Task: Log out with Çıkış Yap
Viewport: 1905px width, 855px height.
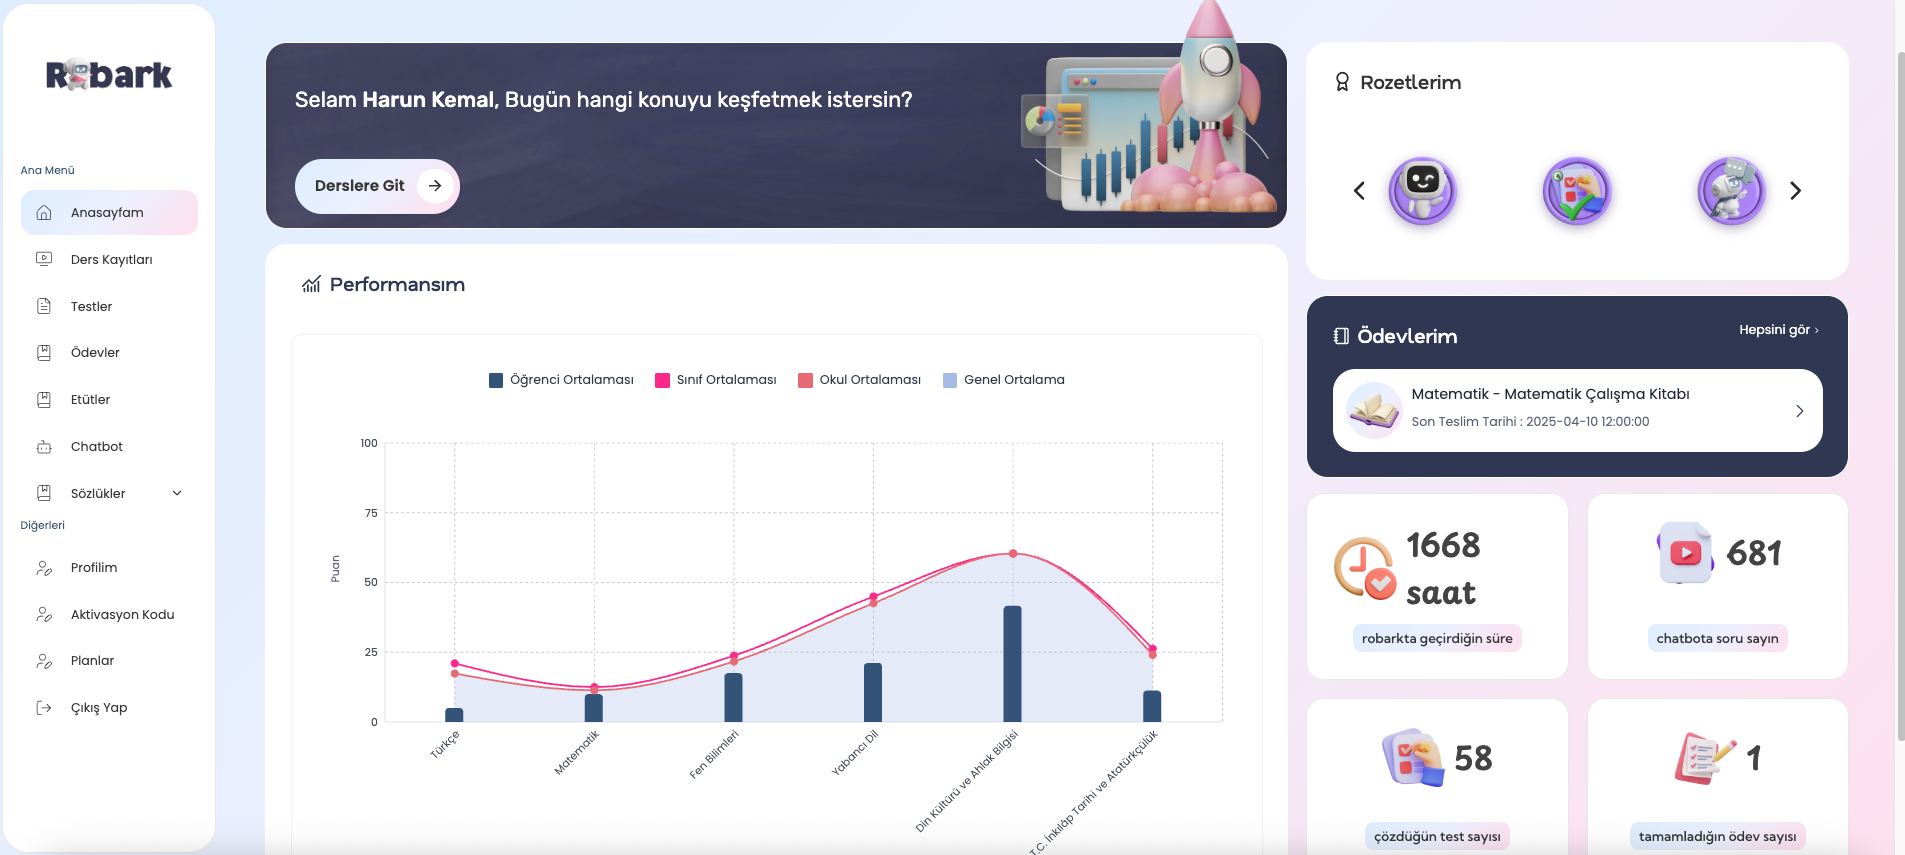Action: [x=109, y=708]
